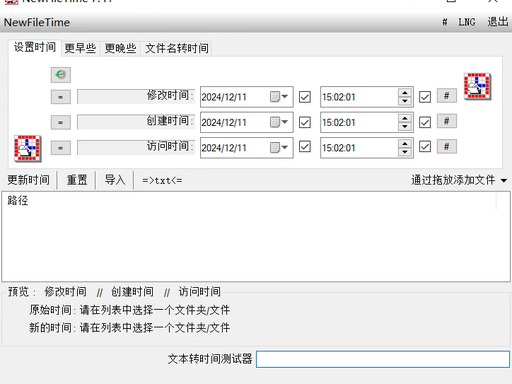This screenshot has height=384, width=512.
Task: Open the 创建时间 date picker dropdown
Action: click(279, 122)
